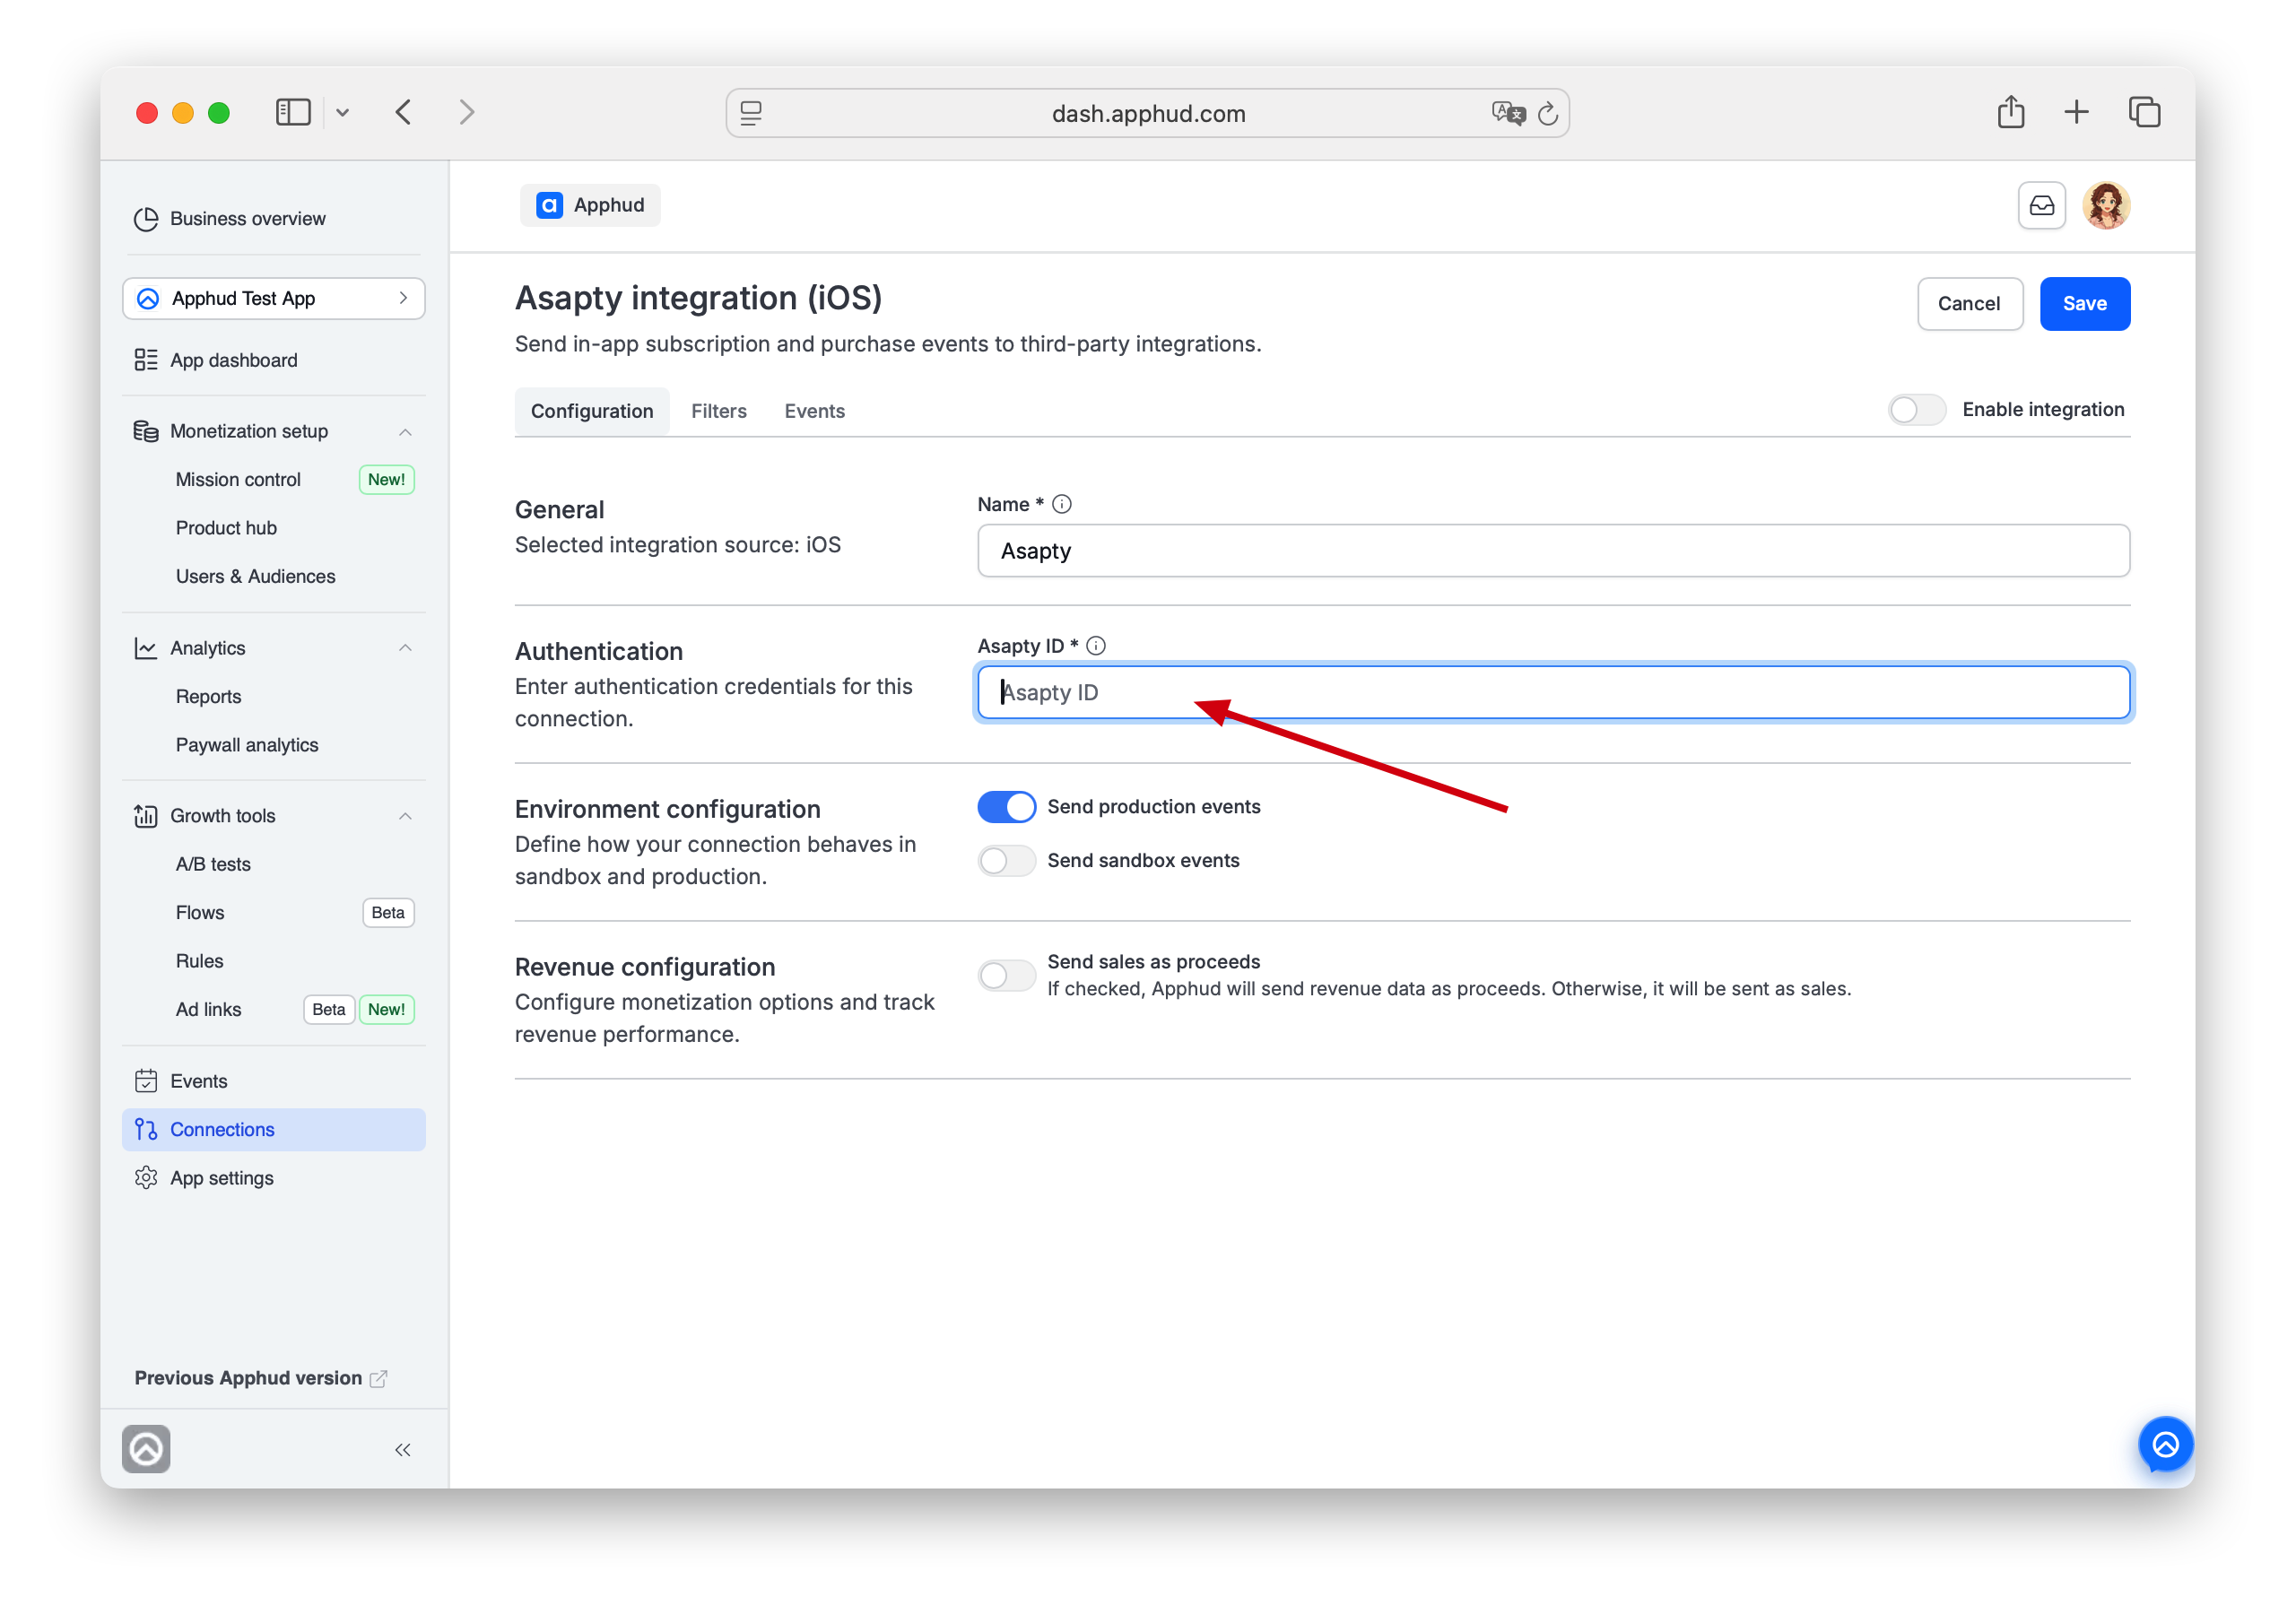Switch to the Events tab
This screenshot has width=2296, height=1623.
pos(814,411)
